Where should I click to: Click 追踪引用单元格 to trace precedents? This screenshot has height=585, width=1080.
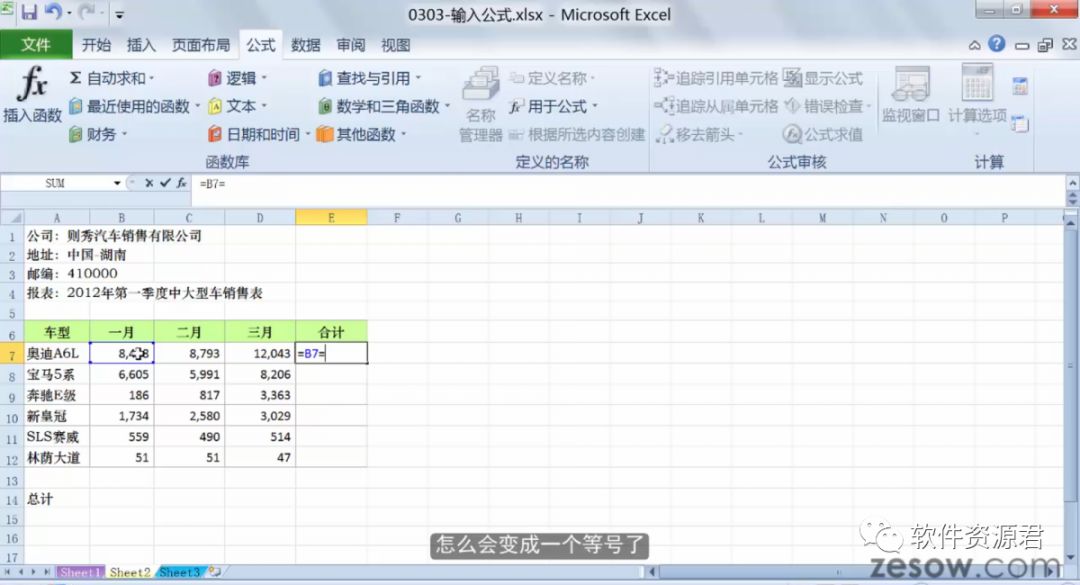tap(716, 78)
